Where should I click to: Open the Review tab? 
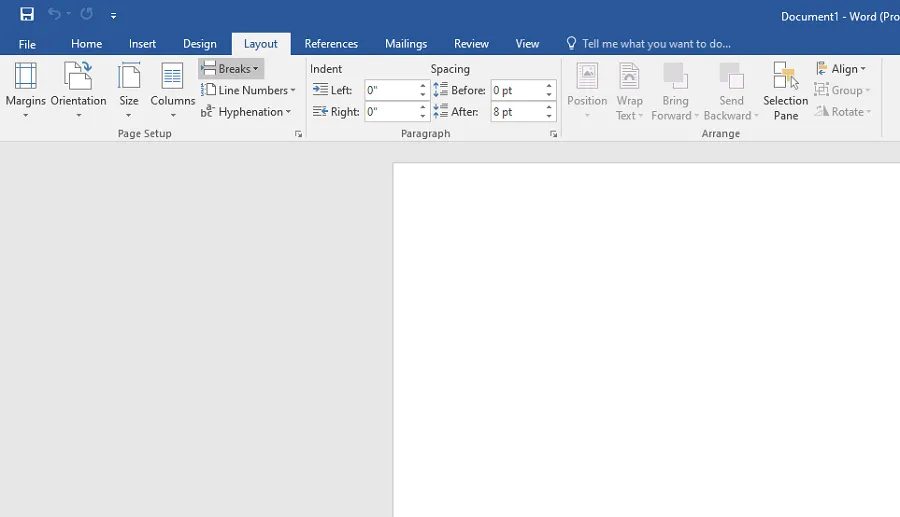pyautogui.click(x=471, y=44)
